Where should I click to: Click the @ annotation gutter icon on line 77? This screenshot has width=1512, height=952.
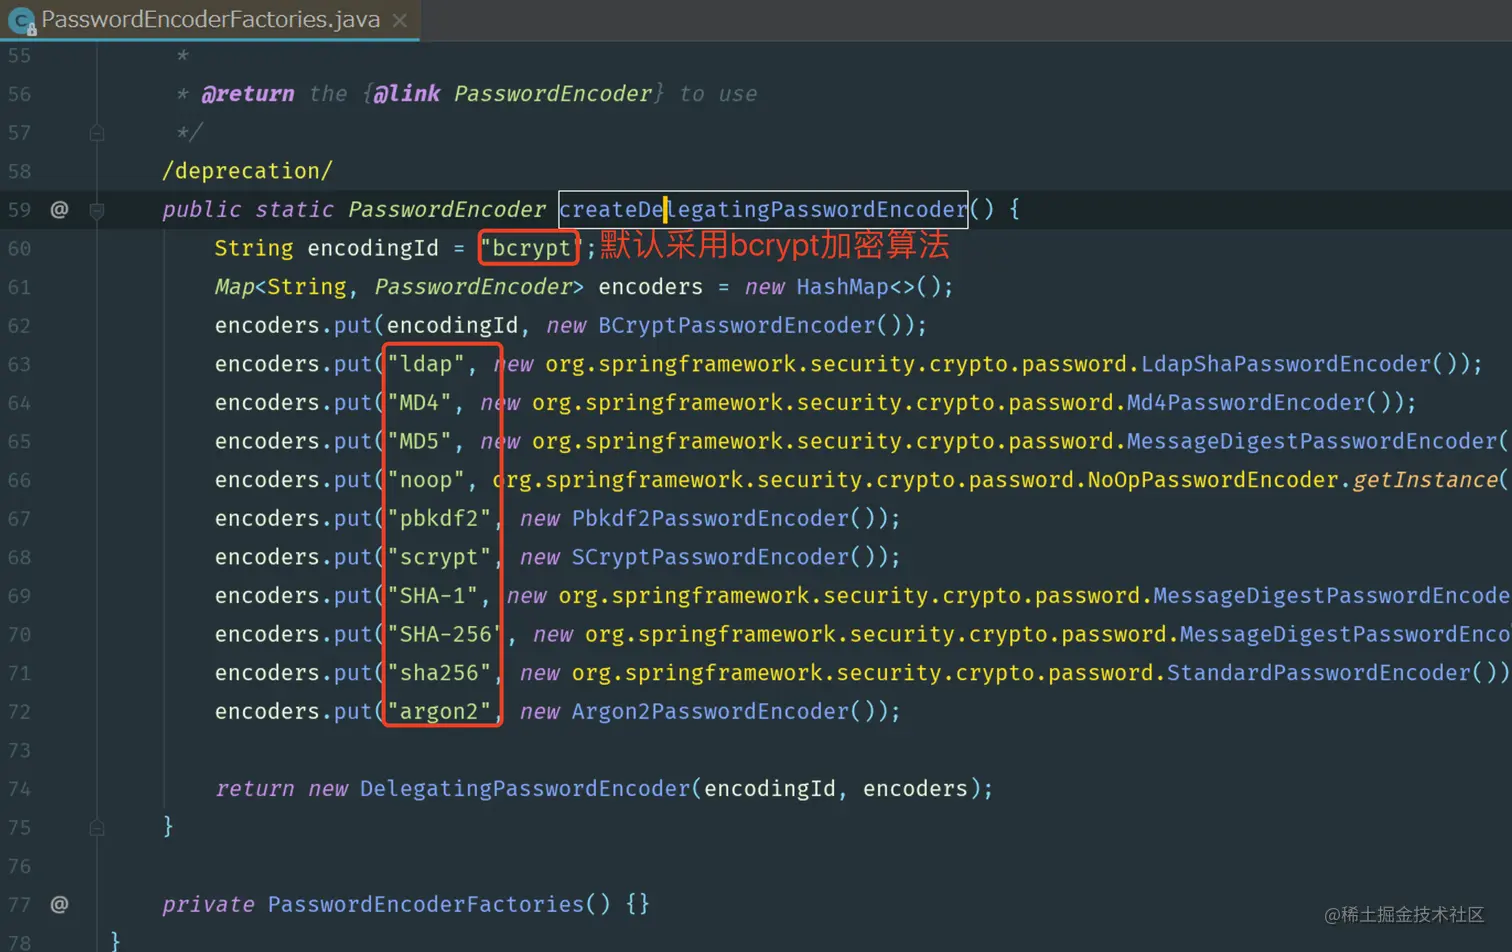(x=59, y=904)
